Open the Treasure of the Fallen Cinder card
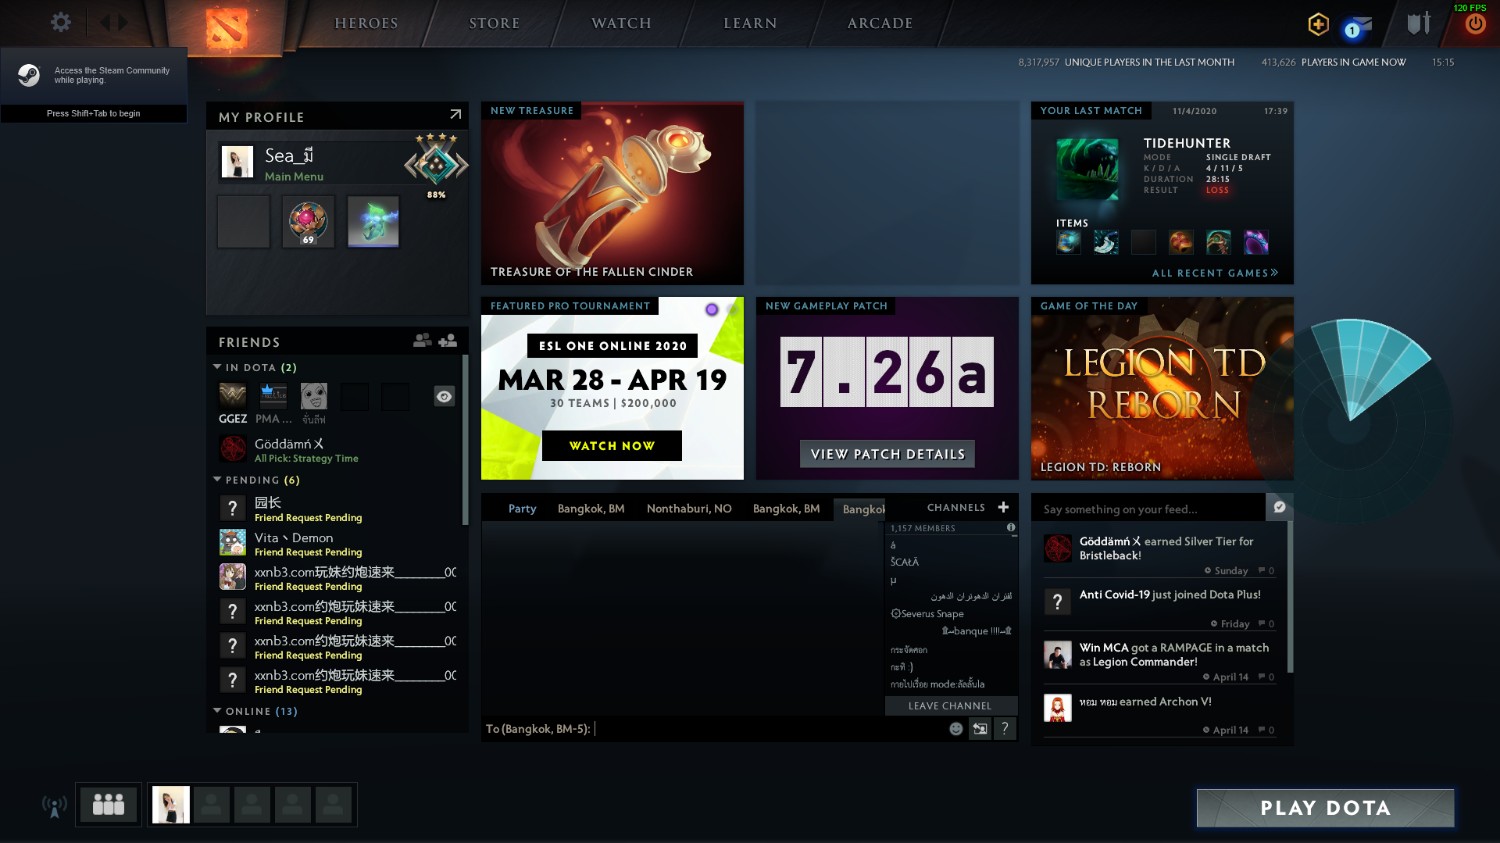 coord(612,193)
